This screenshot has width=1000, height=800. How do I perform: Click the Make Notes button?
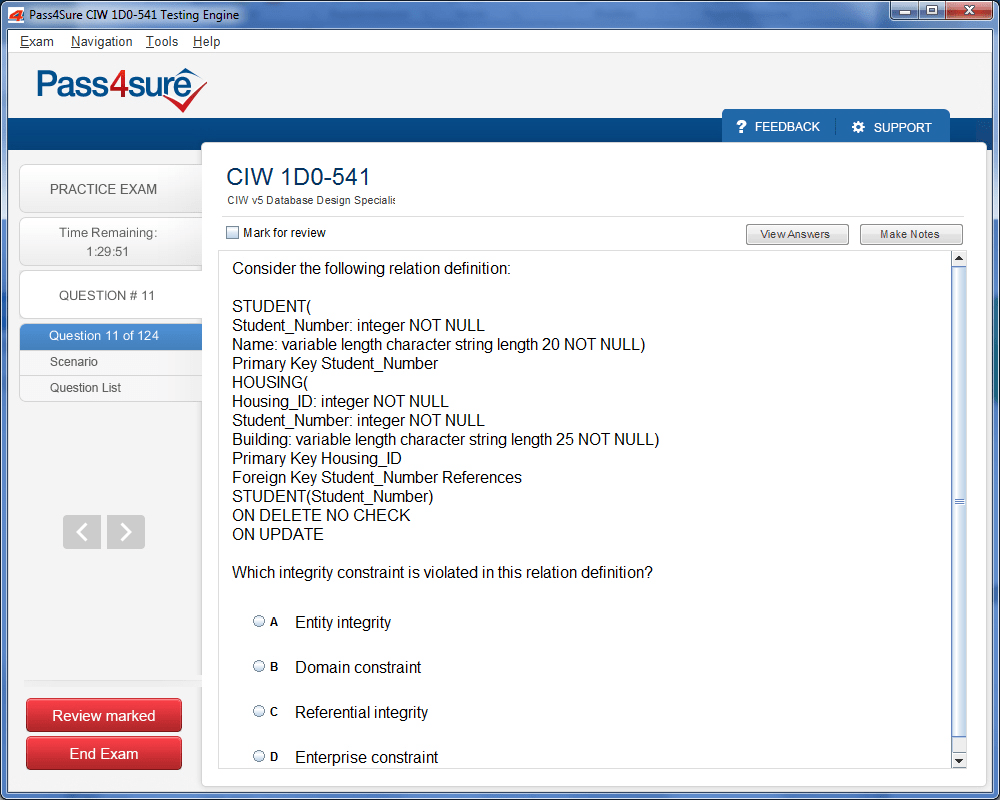(911, 234)
